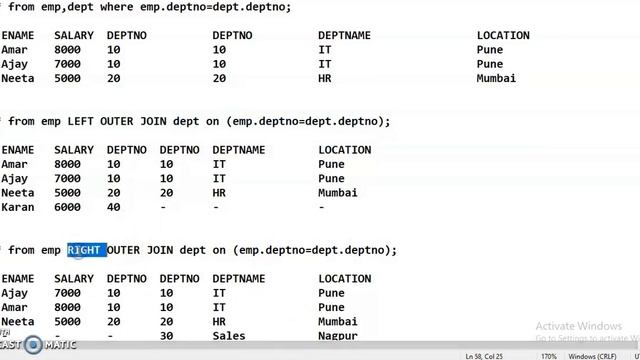
Task: Click DEPTNAME header in the first result table
Action: (x=344, y=36)
